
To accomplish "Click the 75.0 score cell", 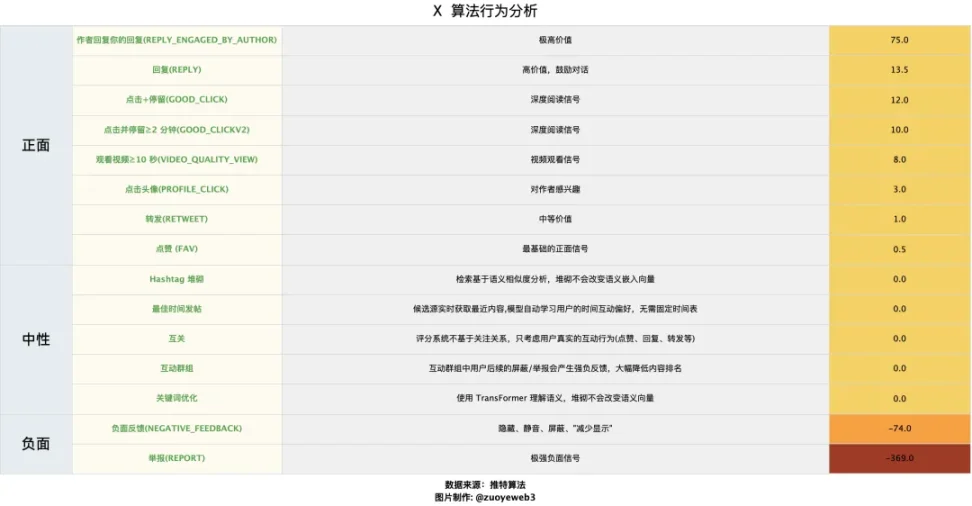I will tap(898, 40).
